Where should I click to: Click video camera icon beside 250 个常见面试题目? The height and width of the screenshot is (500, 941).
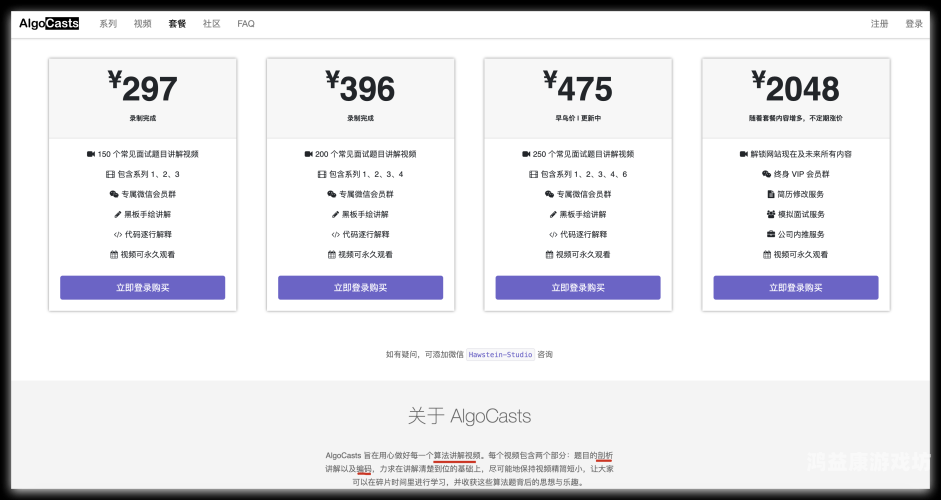tap(526, 154)
